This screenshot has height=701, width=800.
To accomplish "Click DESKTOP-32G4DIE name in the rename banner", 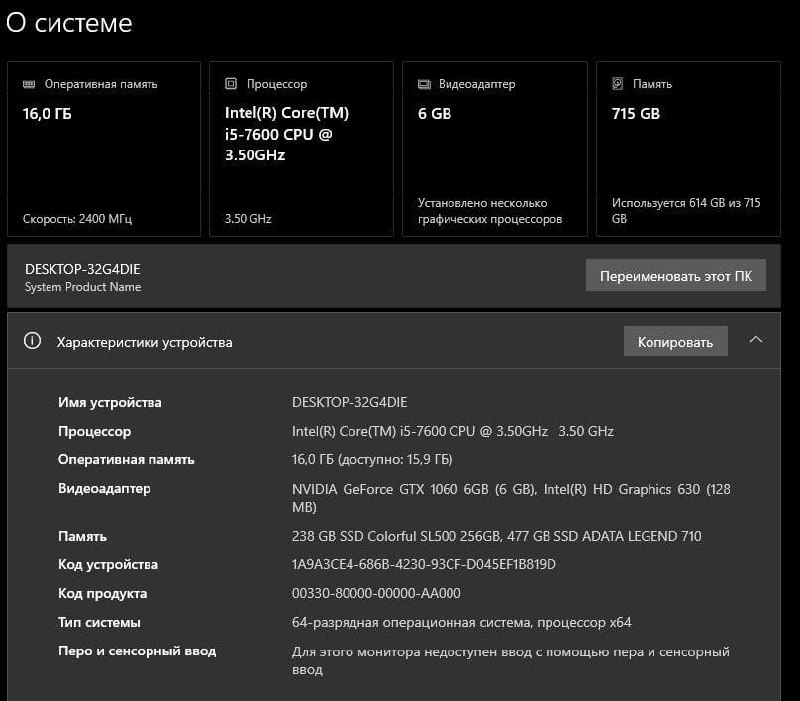I will 83,269.
